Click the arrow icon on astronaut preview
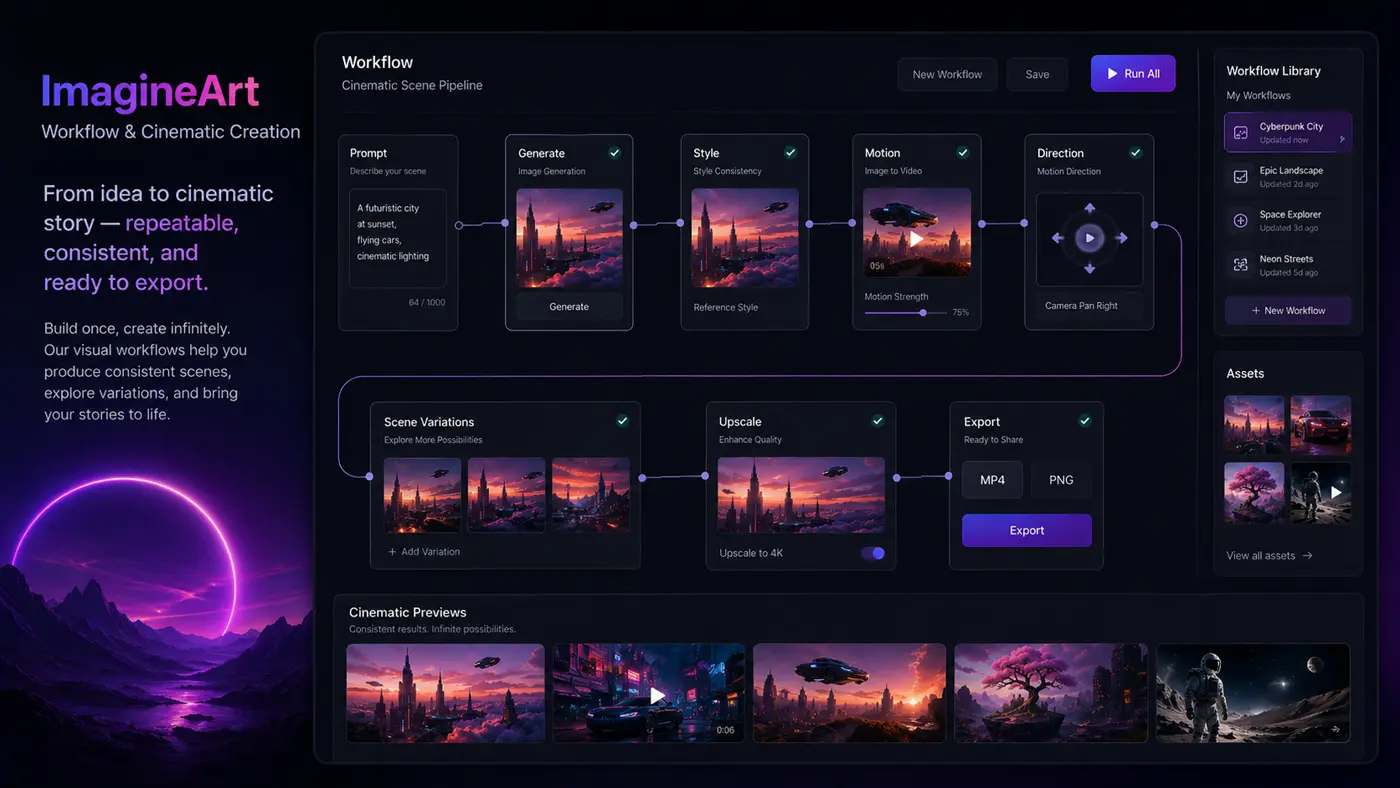Viewport: 1400px width, 788px height. point(1335,730)
